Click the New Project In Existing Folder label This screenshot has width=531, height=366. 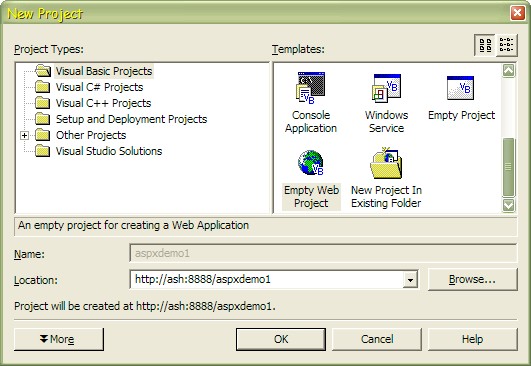[386, 197]
